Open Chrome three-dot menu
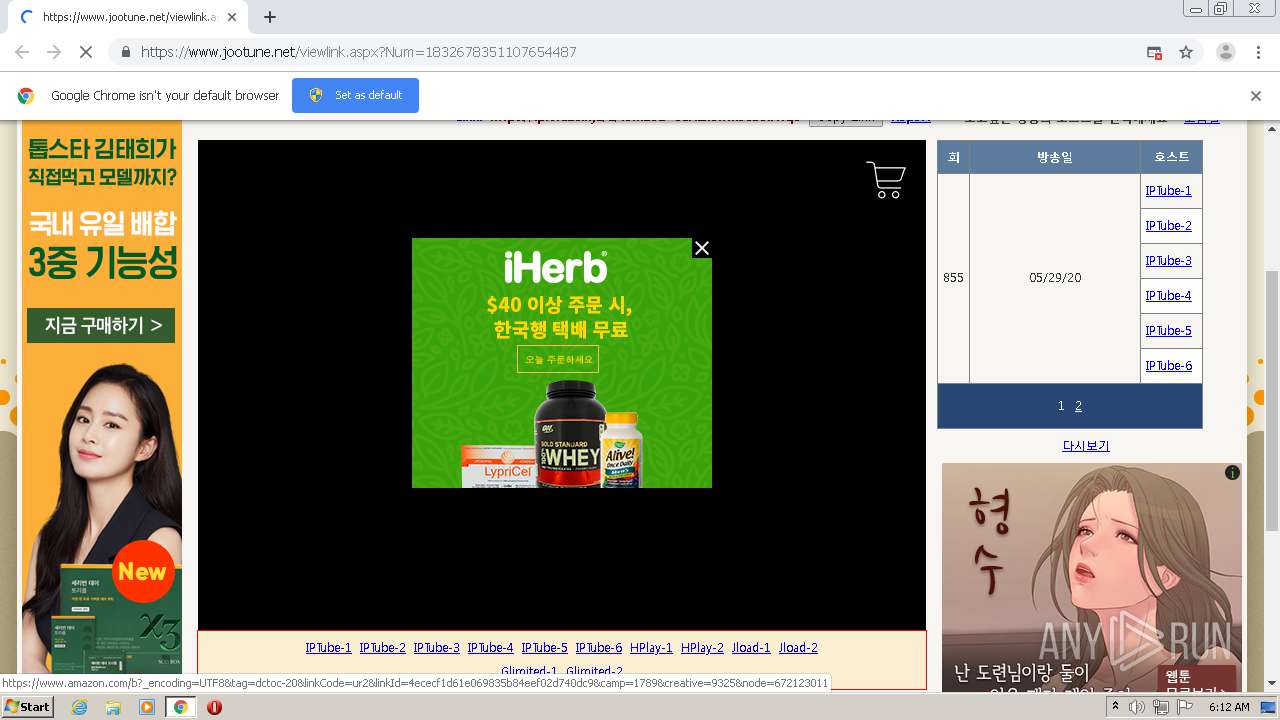 pos(1258,52)
